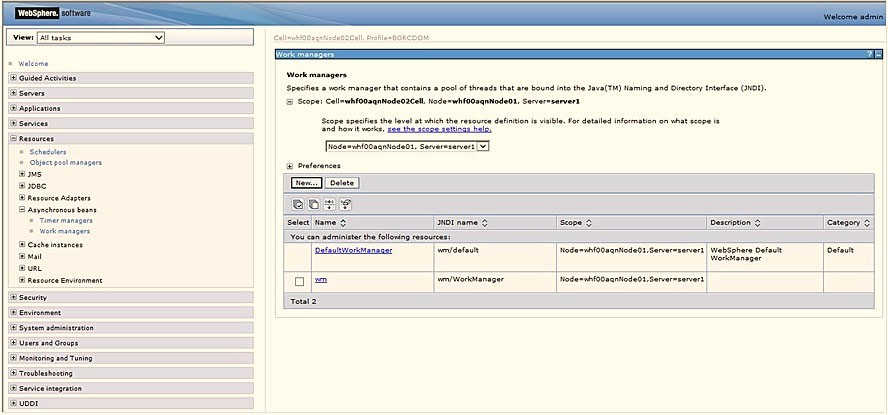Expand the Resource Adapters node
Viewport: 888px width, 415px height.
click(x=22, y=198)
